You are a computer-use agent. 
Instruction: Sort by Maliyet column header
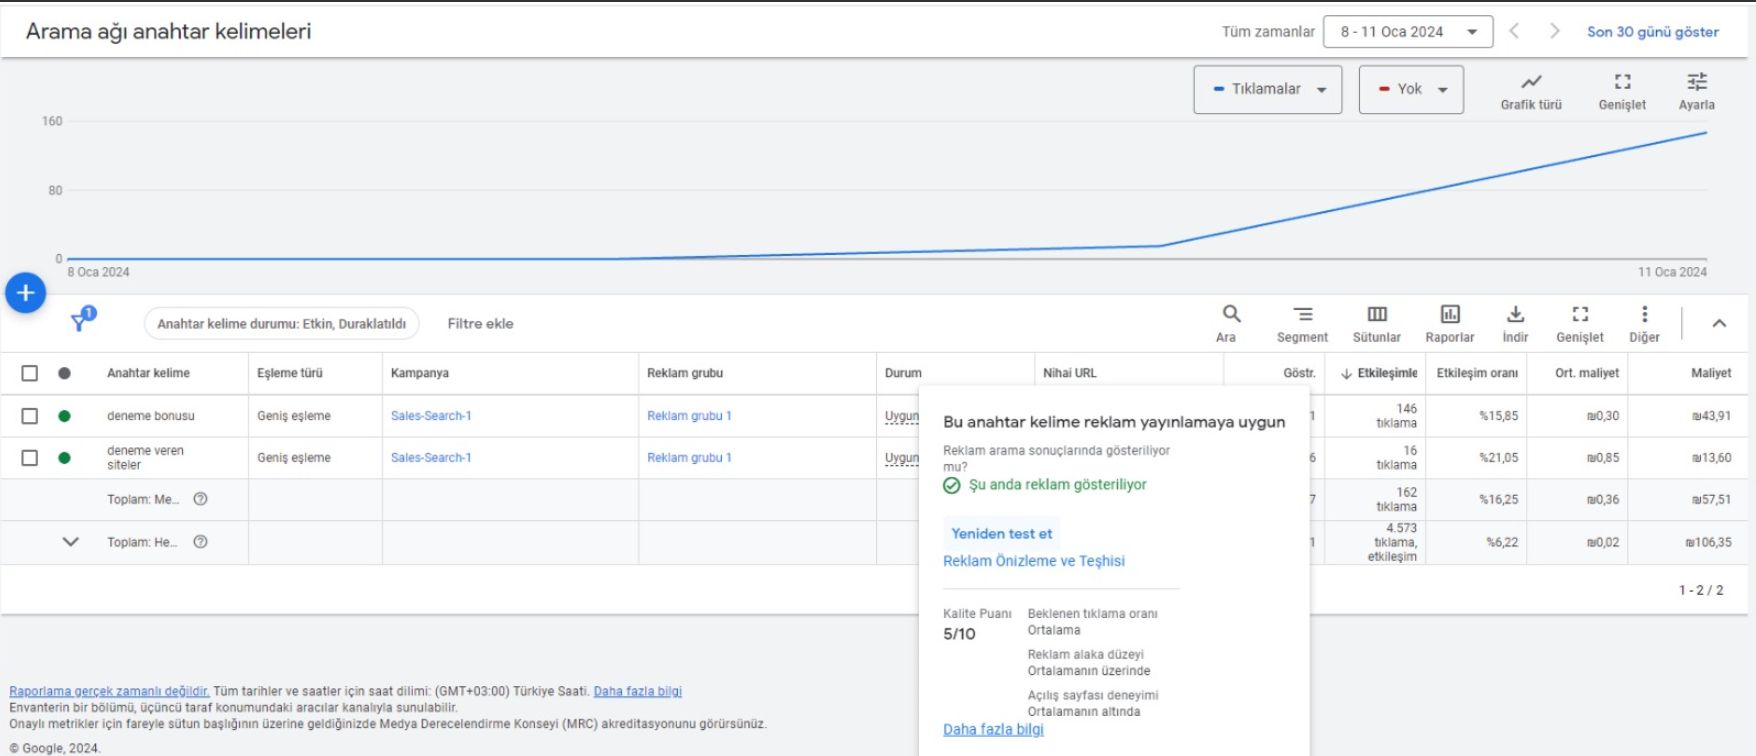click(1711, 373)
